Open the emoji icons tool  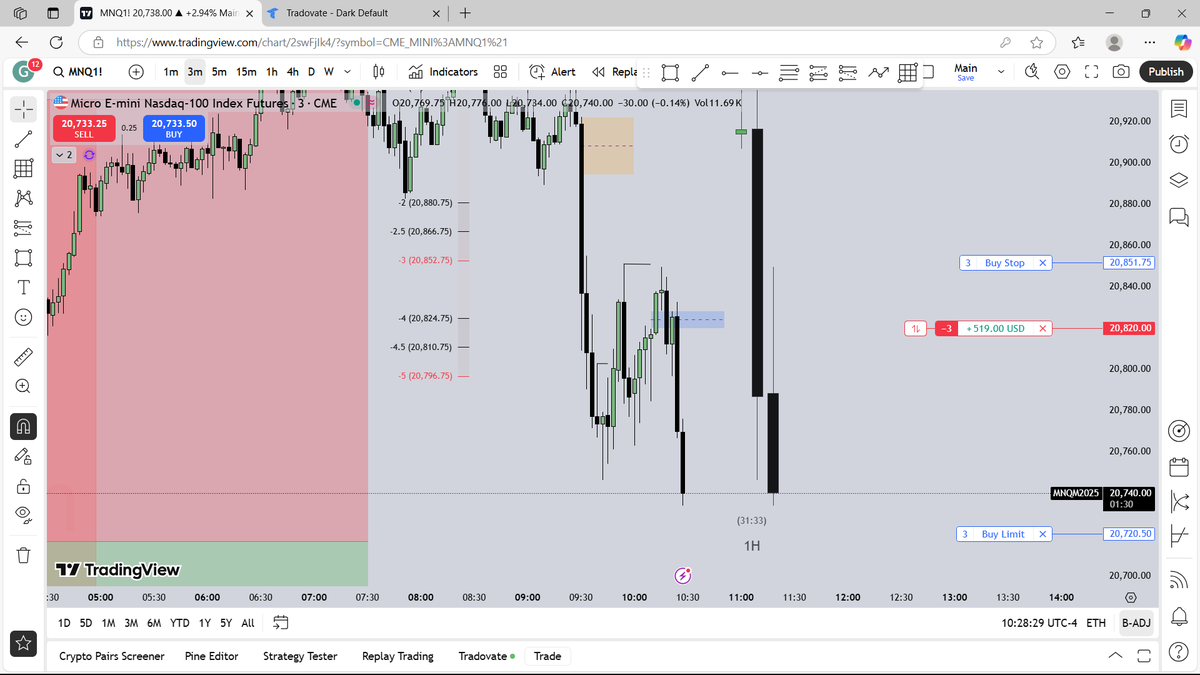pos(25,317)
